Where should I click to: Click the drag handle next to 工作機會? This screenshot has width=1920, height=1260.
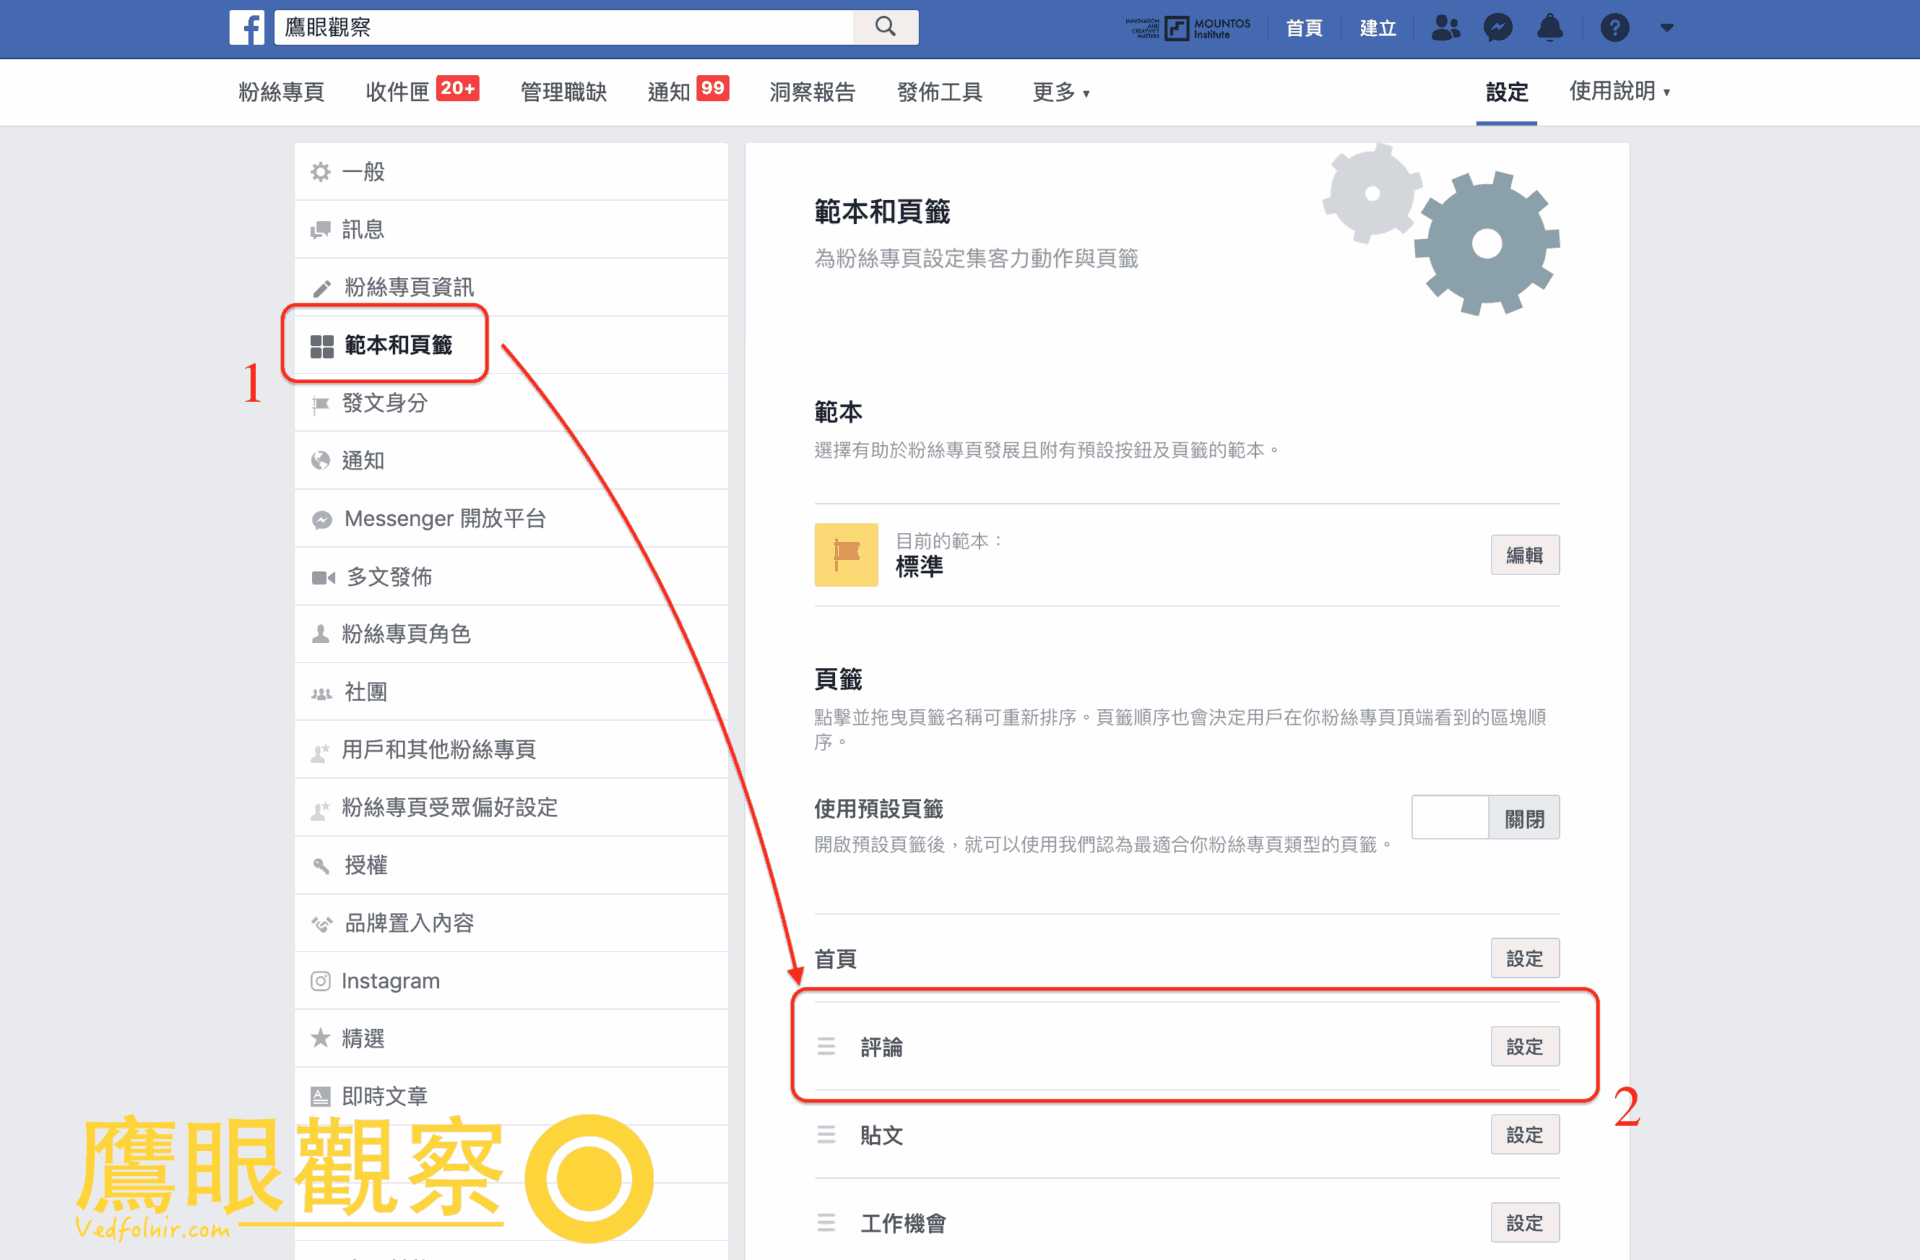point(826,1222)
